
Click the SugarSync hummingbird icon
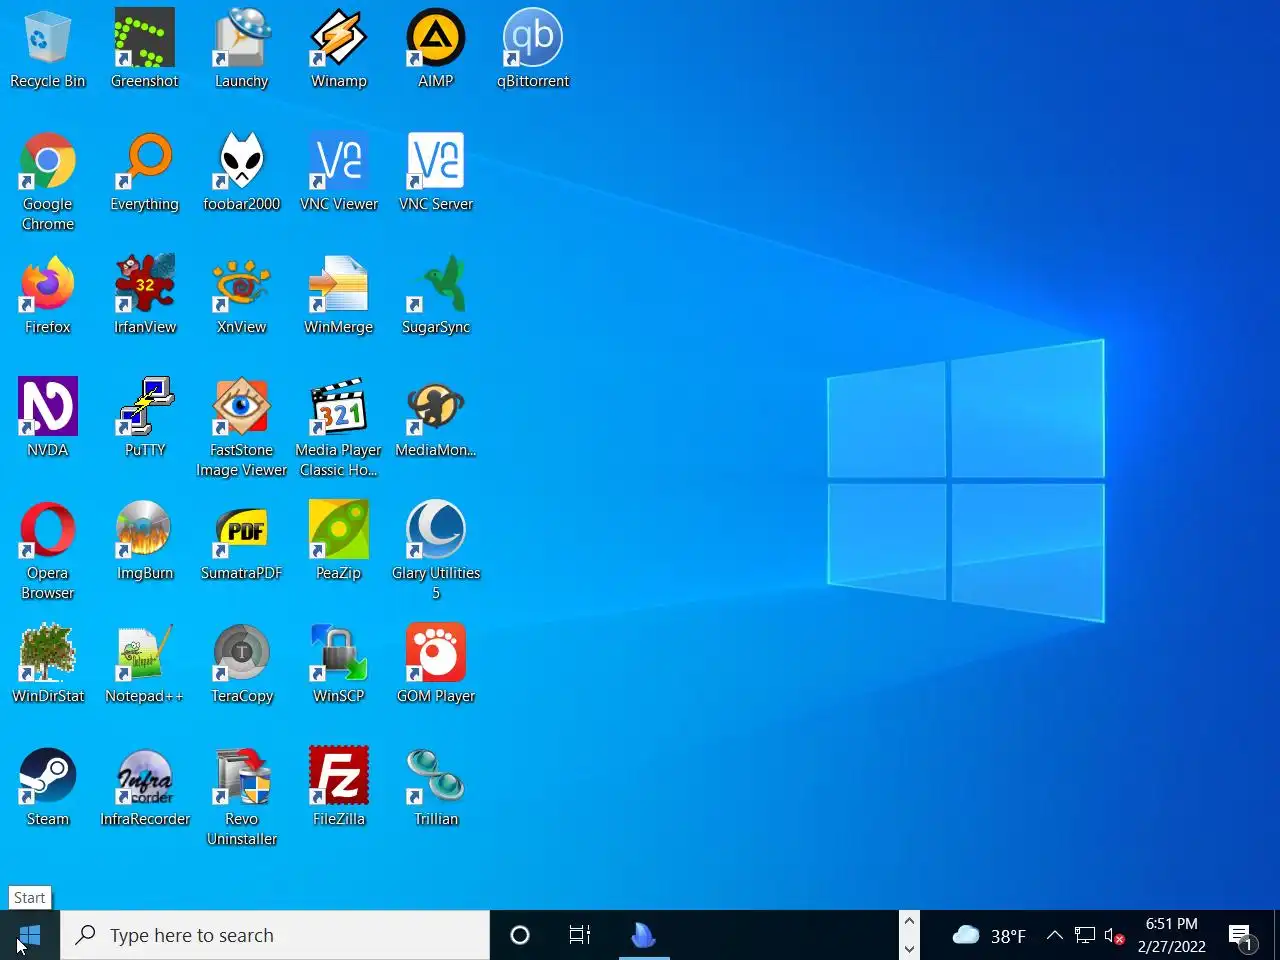point(435,295)
